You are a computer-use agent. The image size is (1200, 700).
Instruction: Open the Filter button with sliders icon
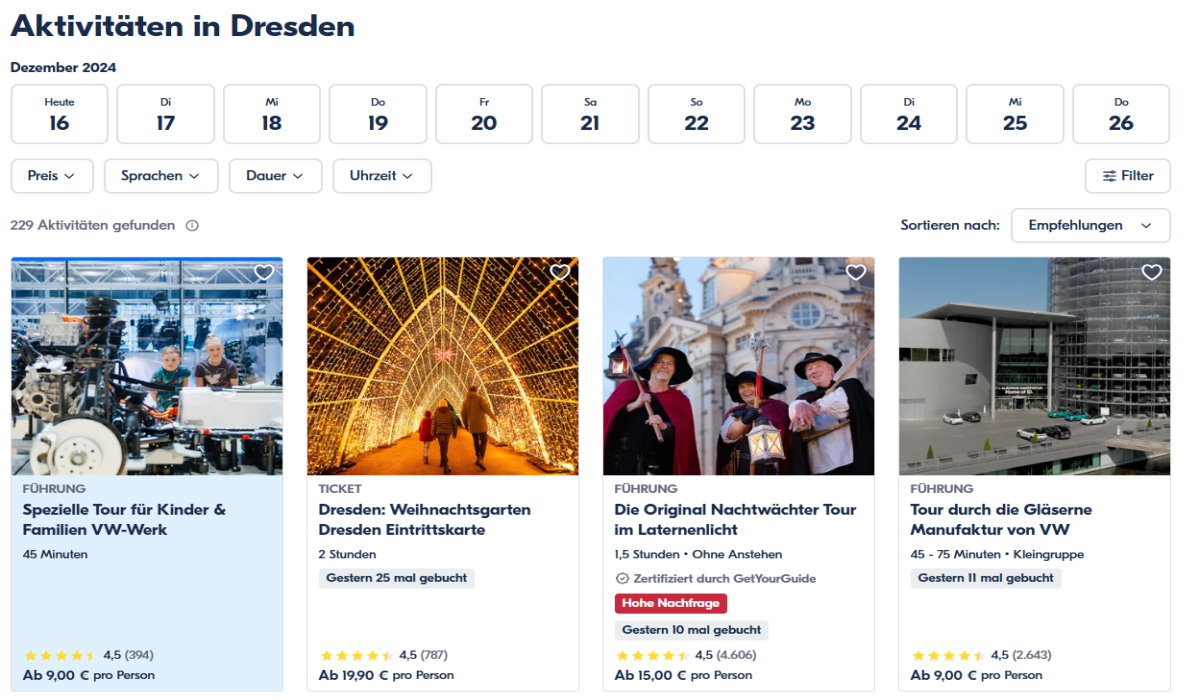1127,176
